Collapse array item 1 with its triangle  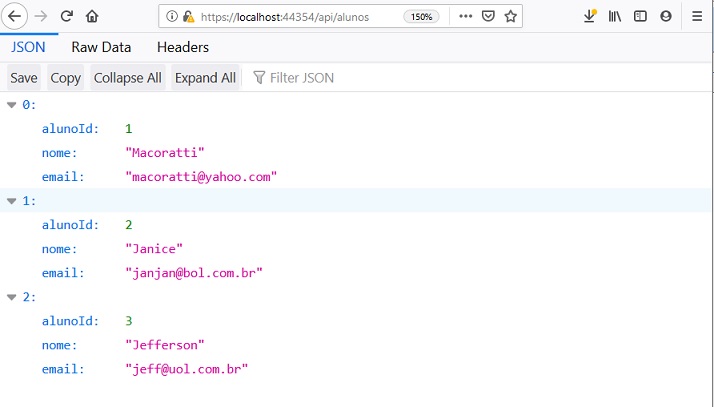(x=12, y=201)
